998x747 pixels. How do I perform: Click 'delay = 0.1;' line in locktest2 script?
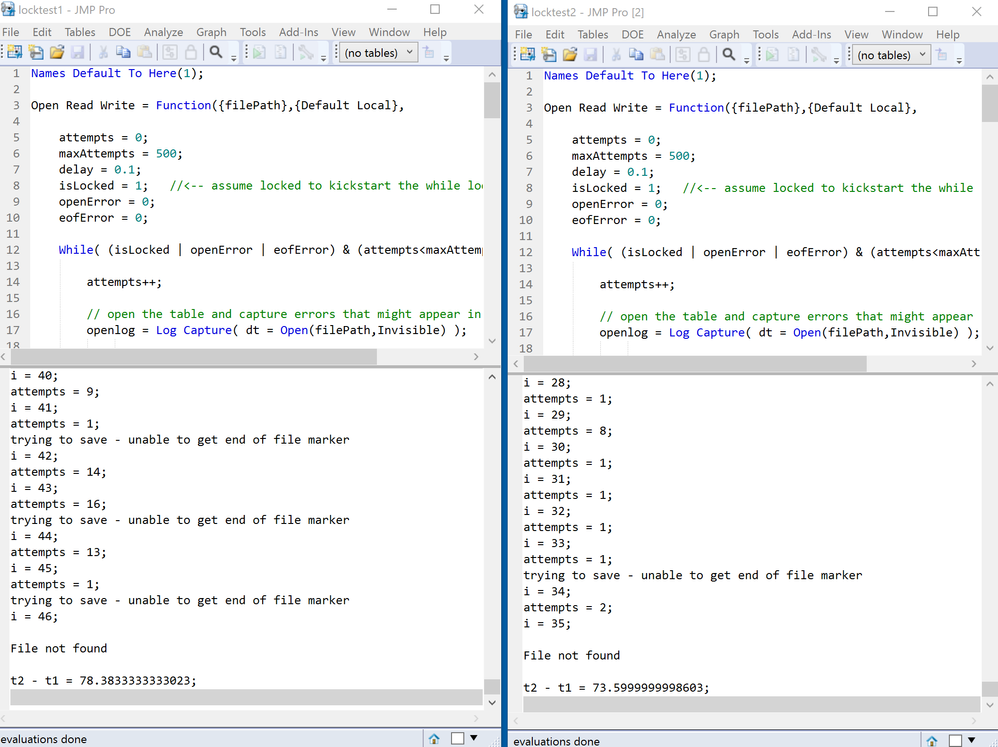(x=612, y=172)
